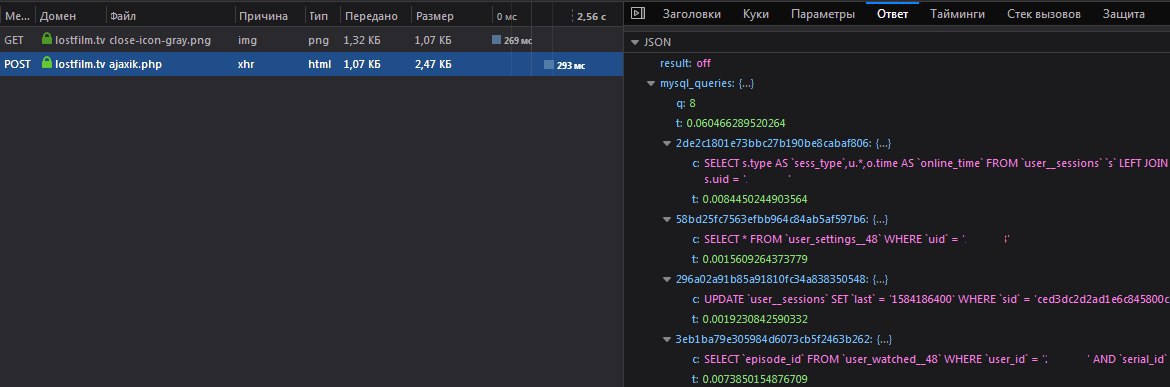Select the GET close-icon-gray.png request row
Image resolution: width=1170 pixels, height=387 pixels.
point(311,40)
